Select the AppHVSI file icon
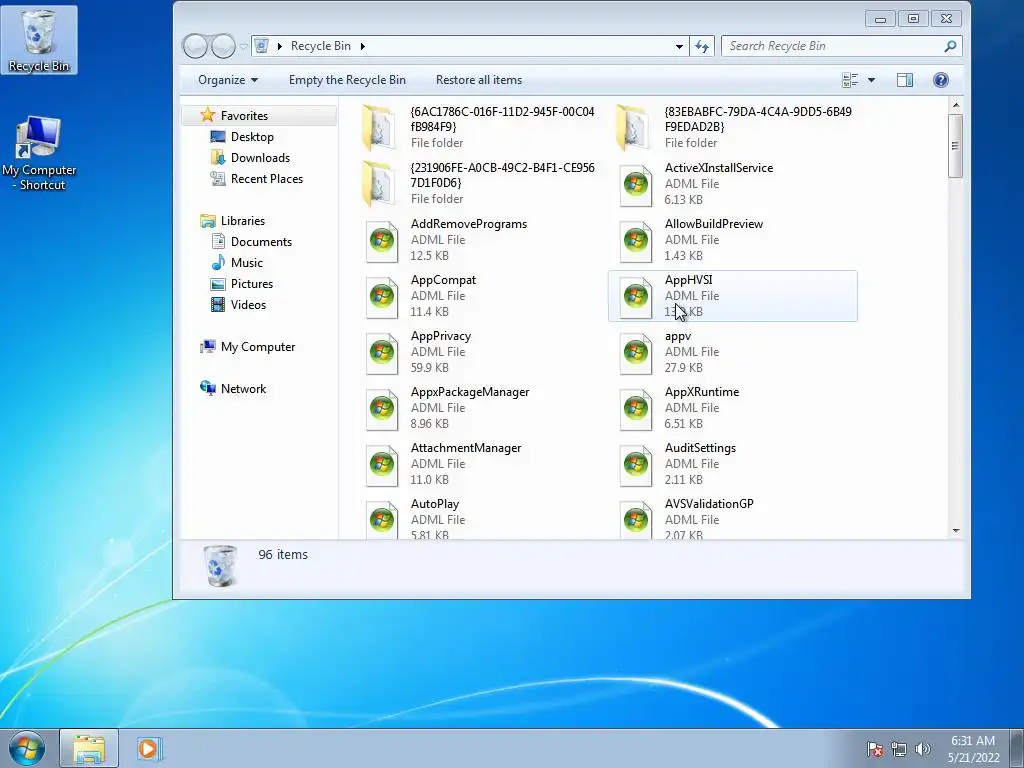Screen dimensions: 1024x768 635,298
